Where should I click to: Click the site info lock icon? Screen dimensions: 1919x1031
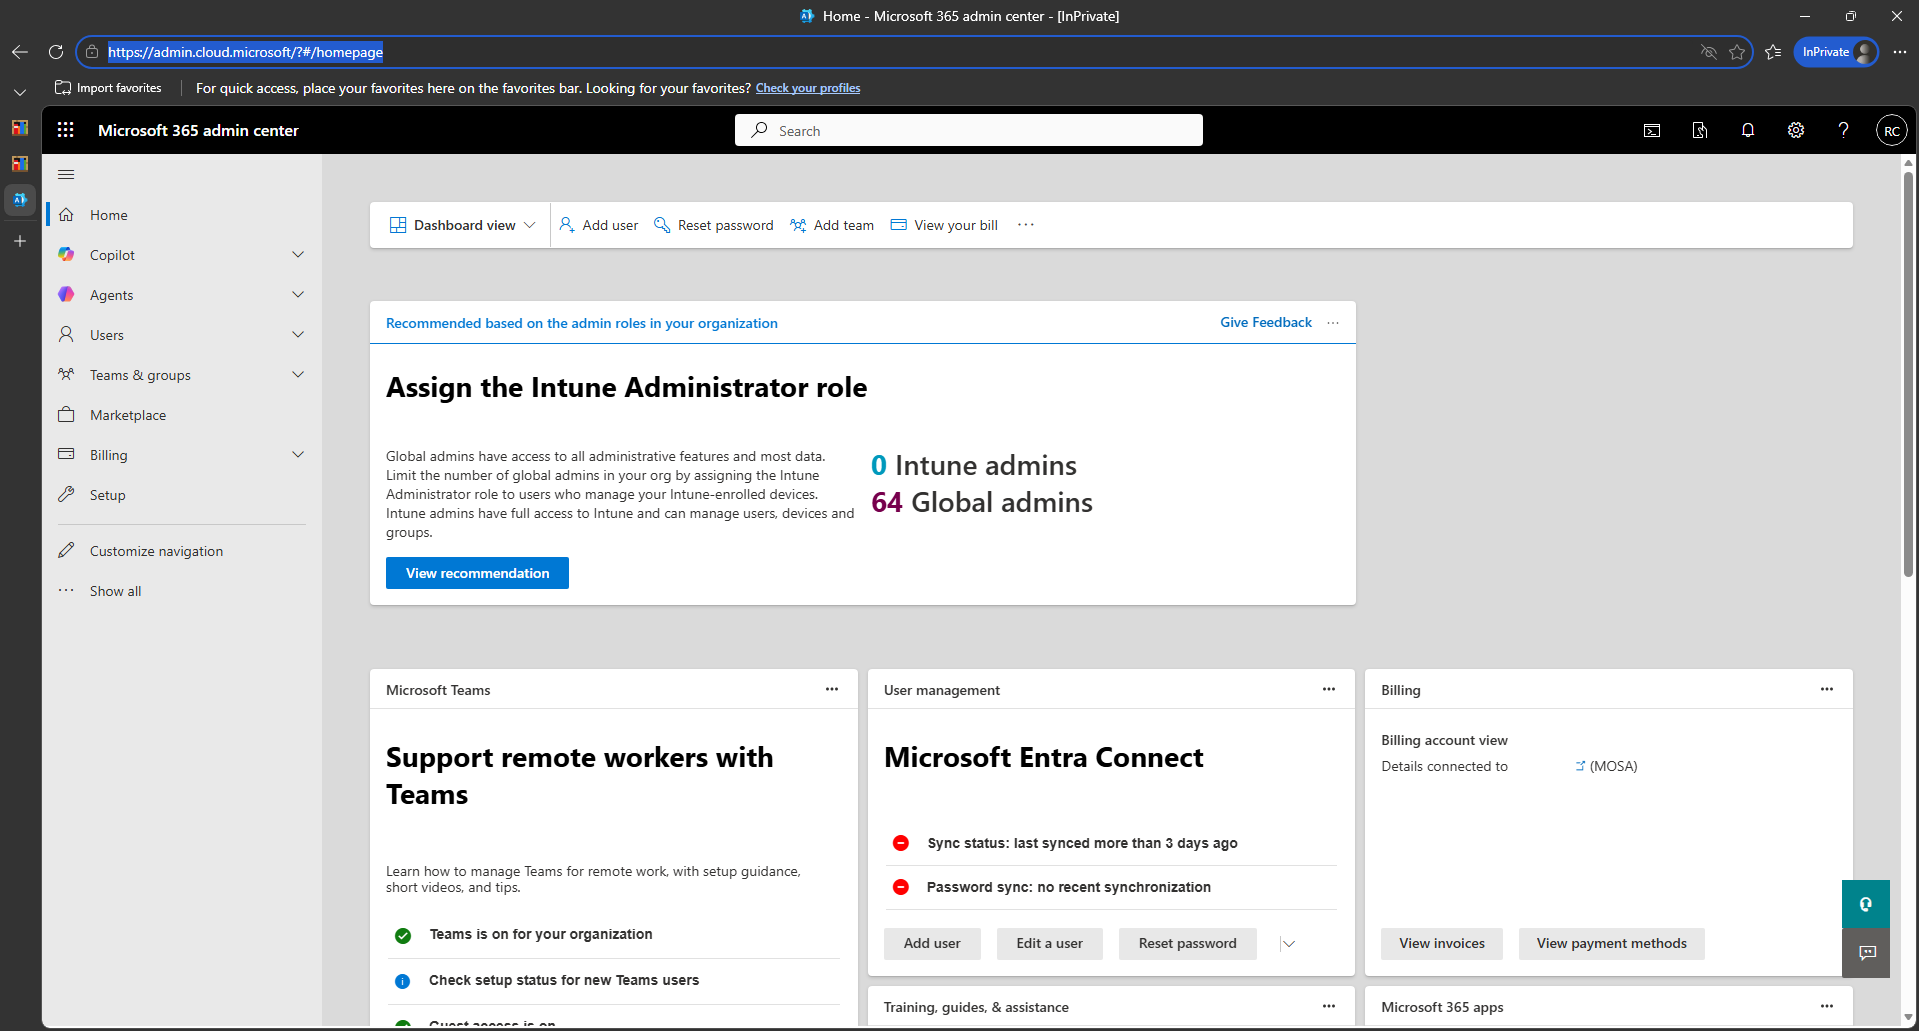tap(92, 52)
